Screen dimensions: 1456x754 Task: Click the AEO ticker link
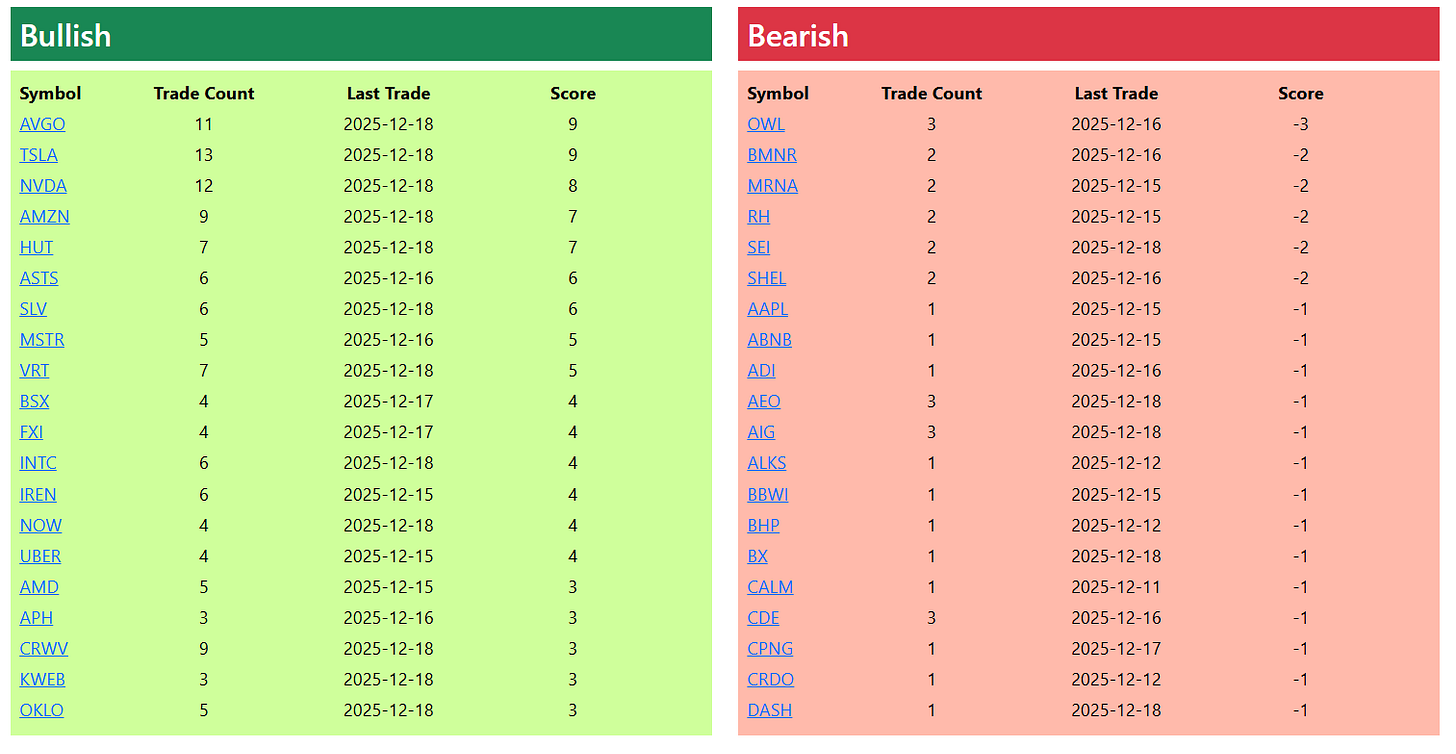764,402
